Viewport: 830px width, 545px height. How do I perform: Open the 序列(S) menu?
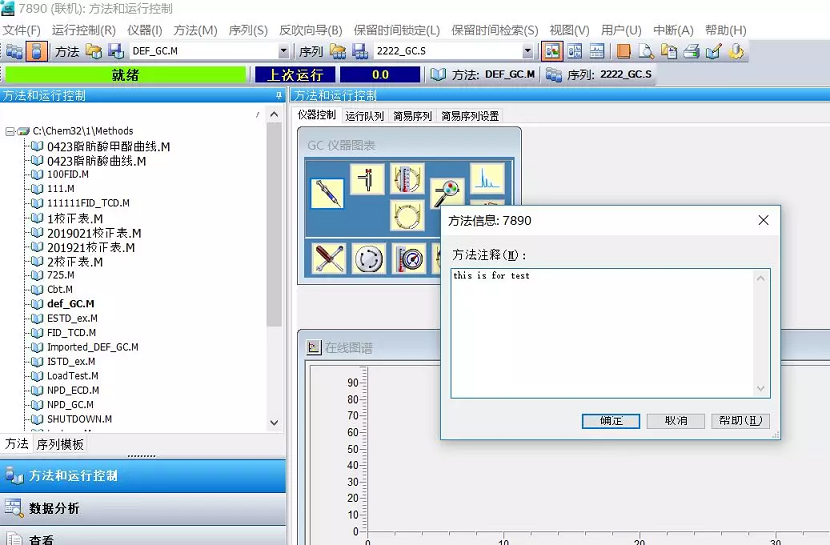tap(248, 30)
